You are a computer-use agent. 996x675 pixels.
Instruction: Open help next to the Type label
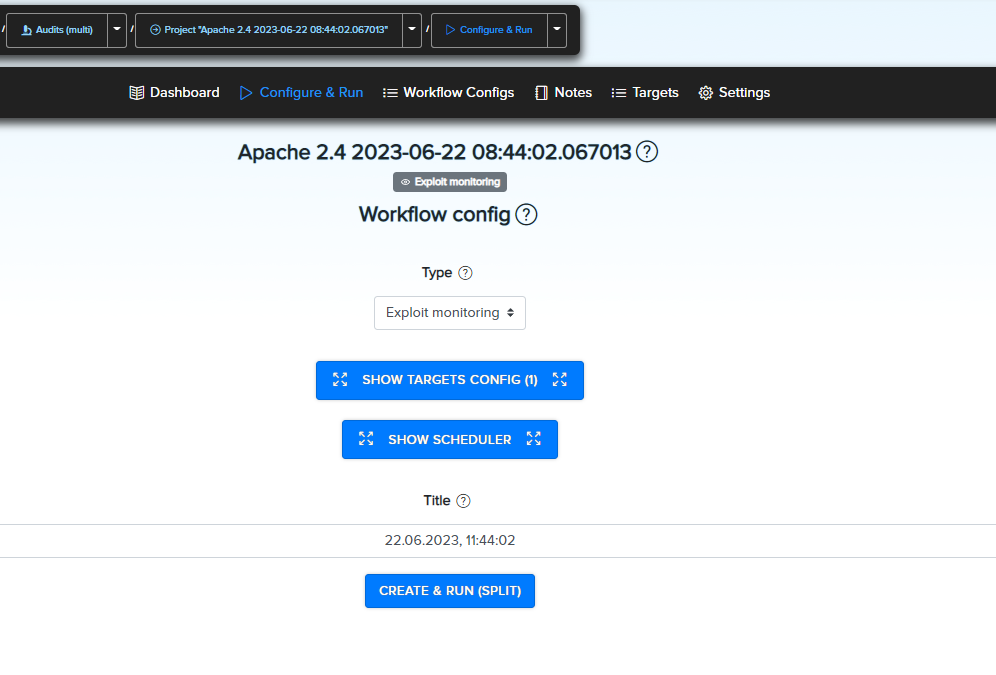(466, 272)
